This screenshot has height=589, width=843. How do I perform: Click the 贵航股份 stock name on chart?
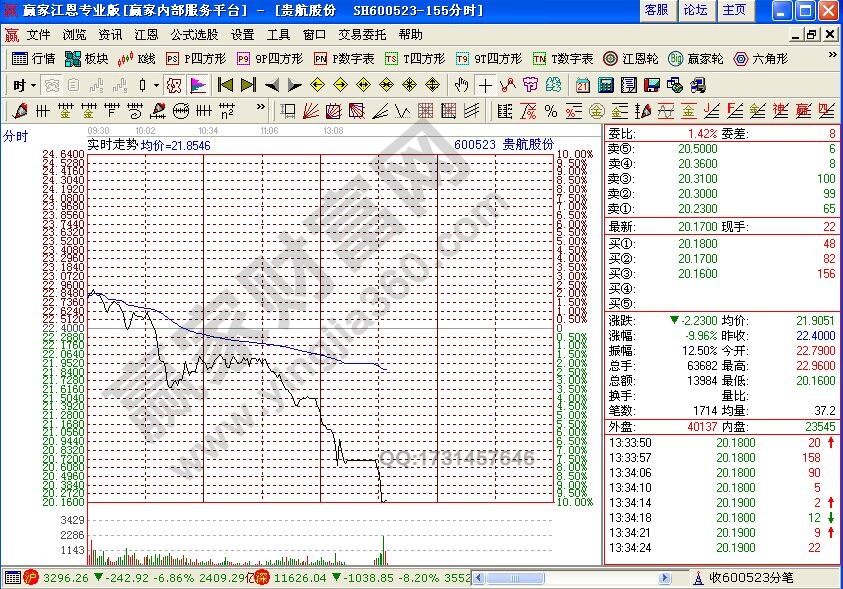(x=527, y=145)
